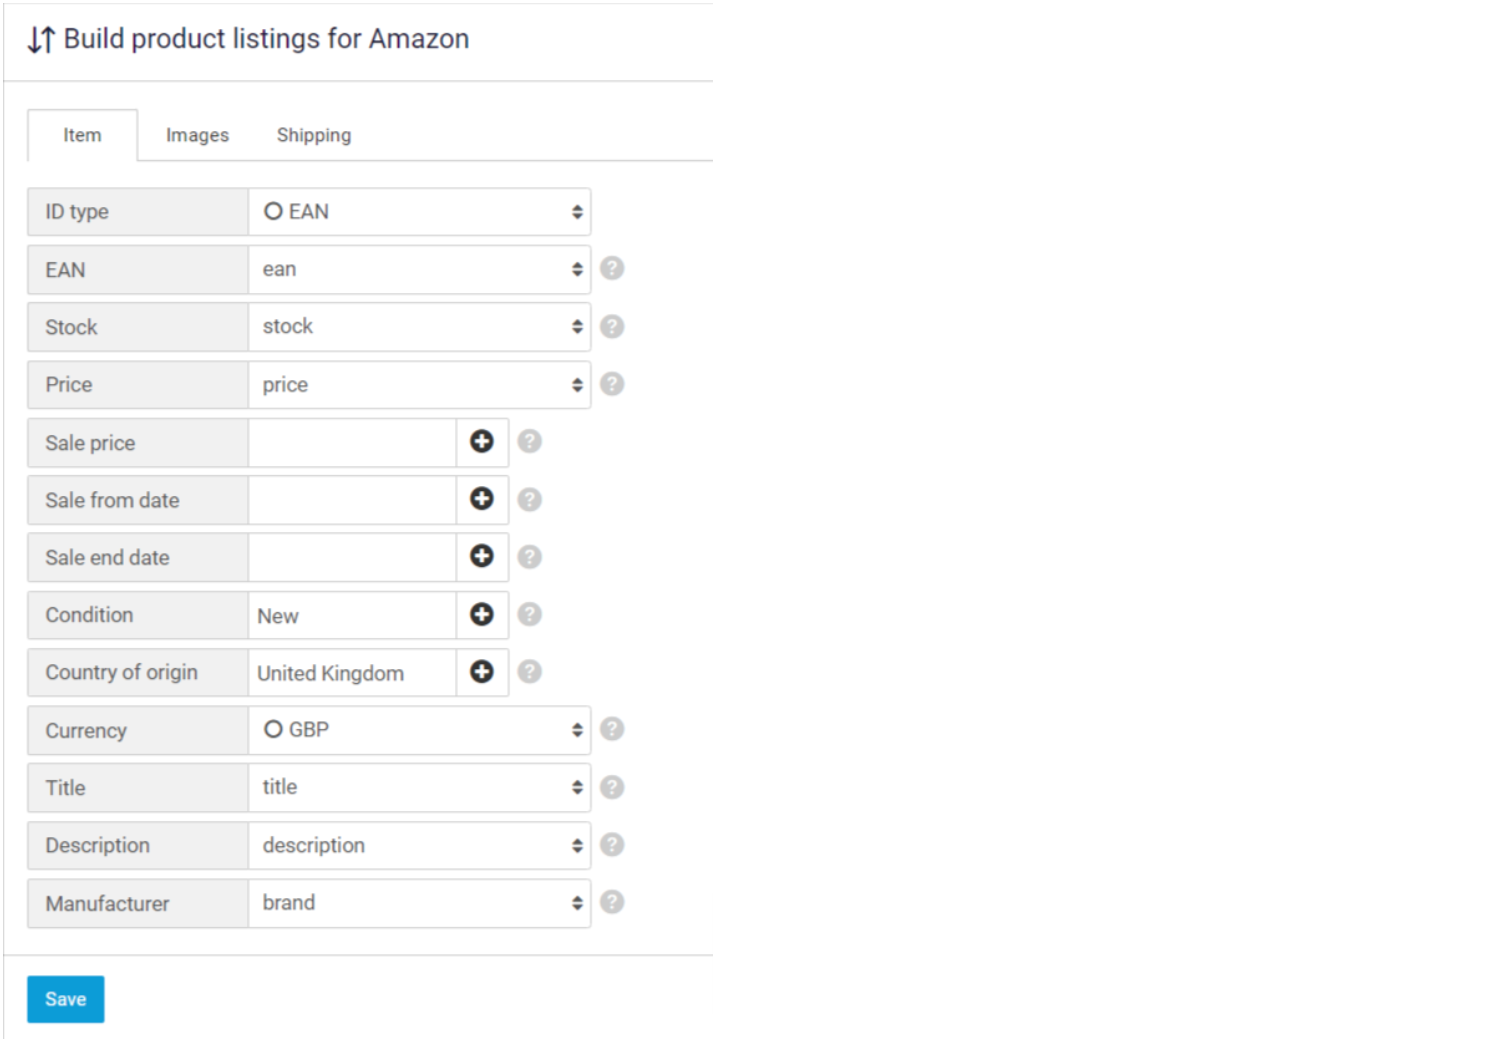The width and height of the screenshot is (1504, 1048).
Task: Click the plus icon next to Condition
Action: (482, 614)
